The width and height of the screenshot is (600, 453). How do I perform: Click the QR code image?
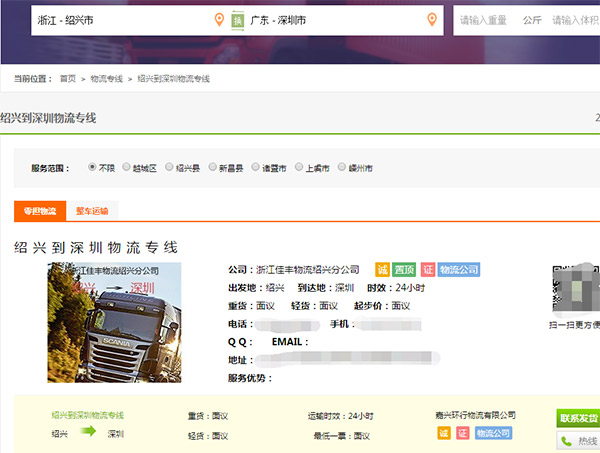click(x=576, y=289)
